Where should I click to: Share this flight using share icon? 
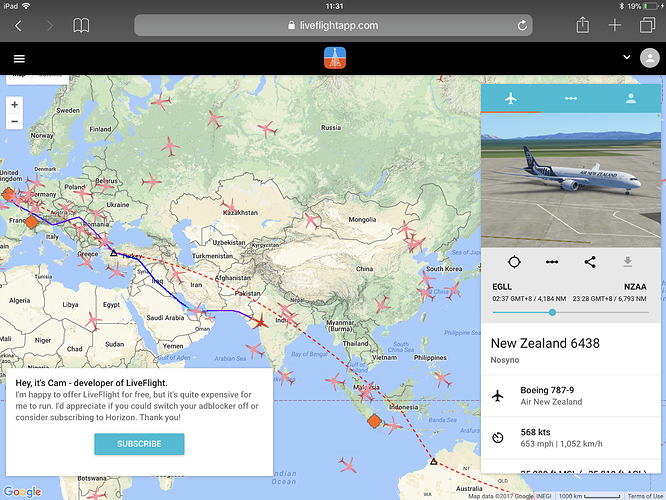click(590, 262)
